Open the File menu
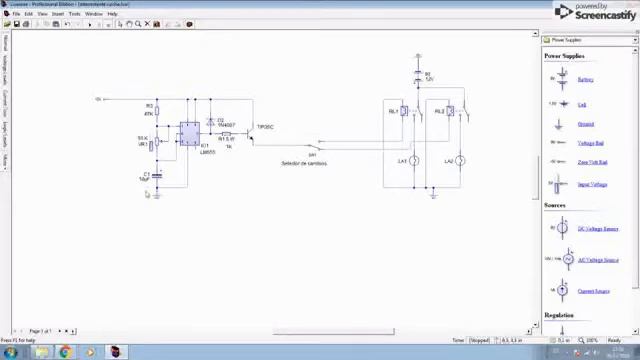Screen dimensions: 640x360 [x=16, y=14]
